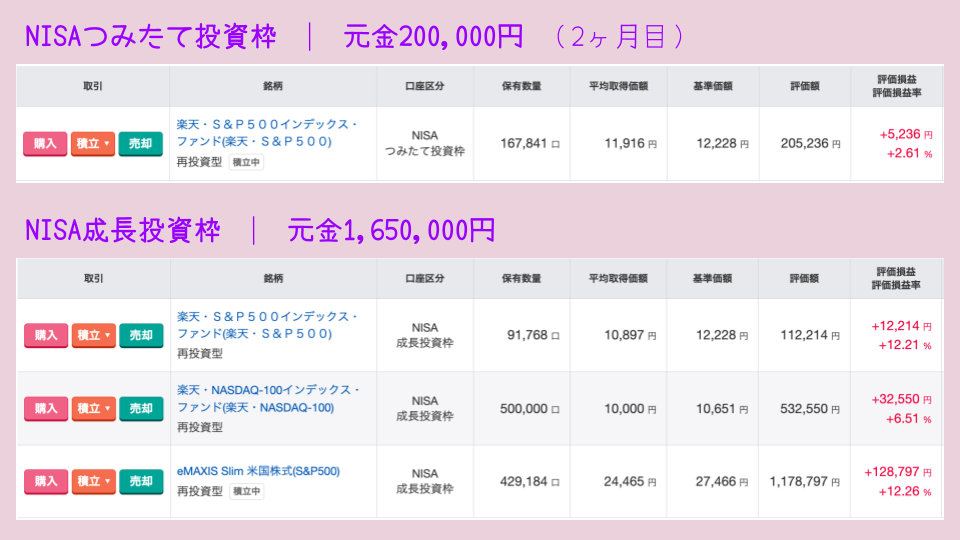Select profit value +128,797 円
Viewport: 960px width, 540px height.
pyautogui.click(x=898, y=472)
